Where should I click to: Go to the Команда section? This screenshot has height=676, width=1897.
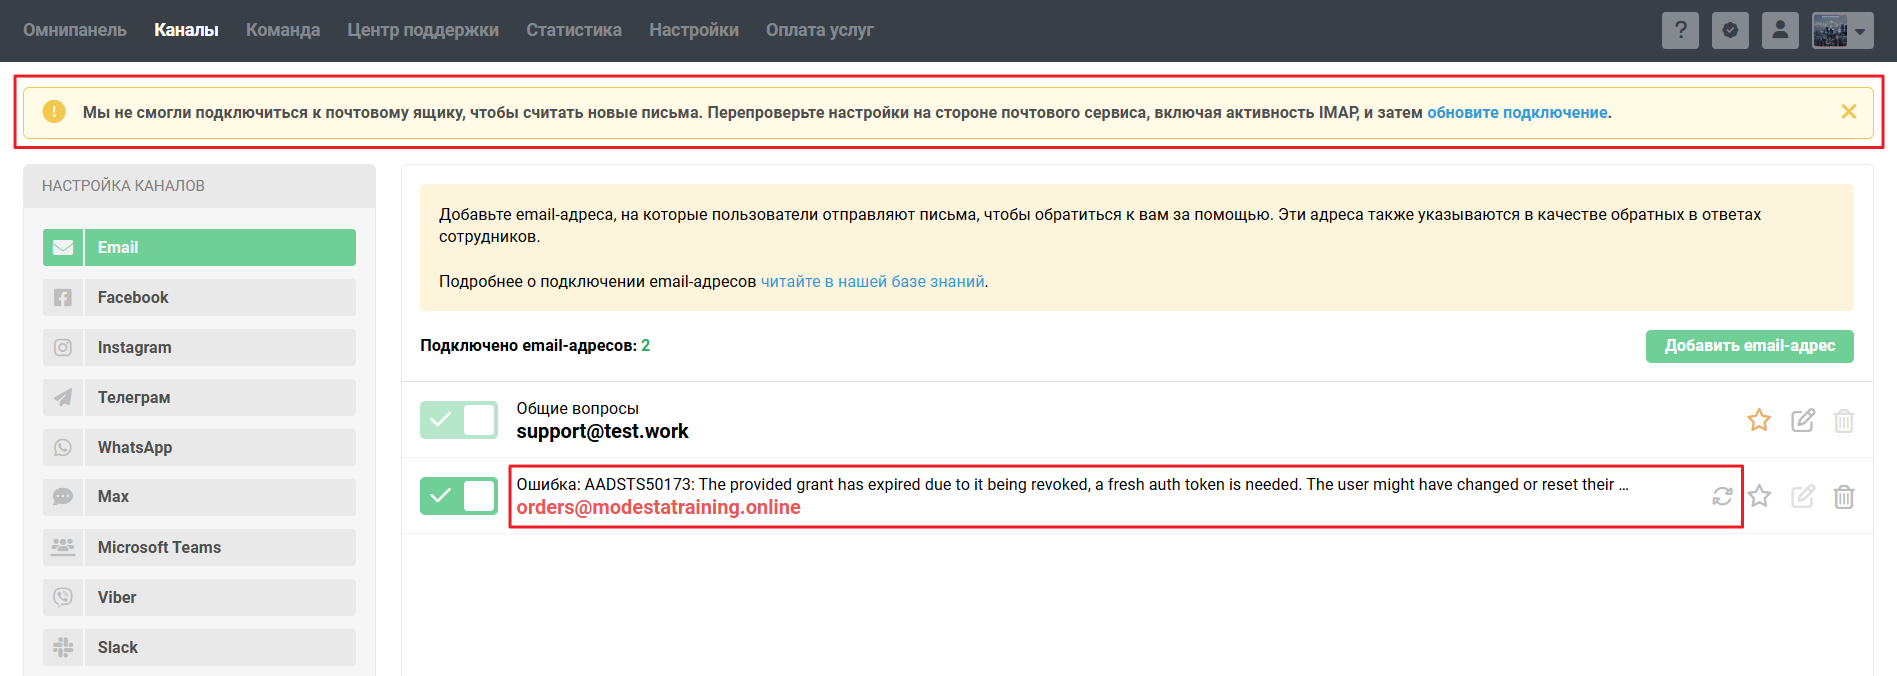point(283,30)
